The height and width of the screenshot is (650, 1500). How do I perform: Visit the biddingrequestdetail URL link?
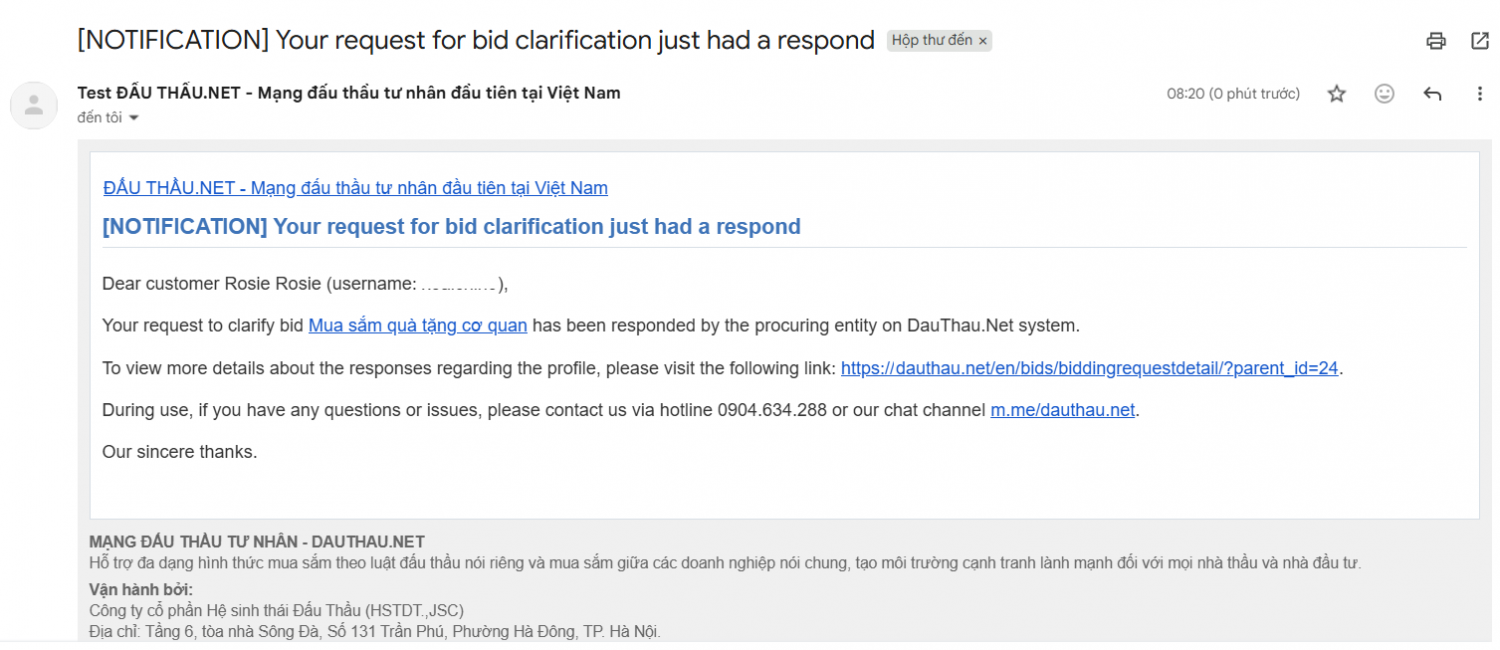pos(1089,368)
